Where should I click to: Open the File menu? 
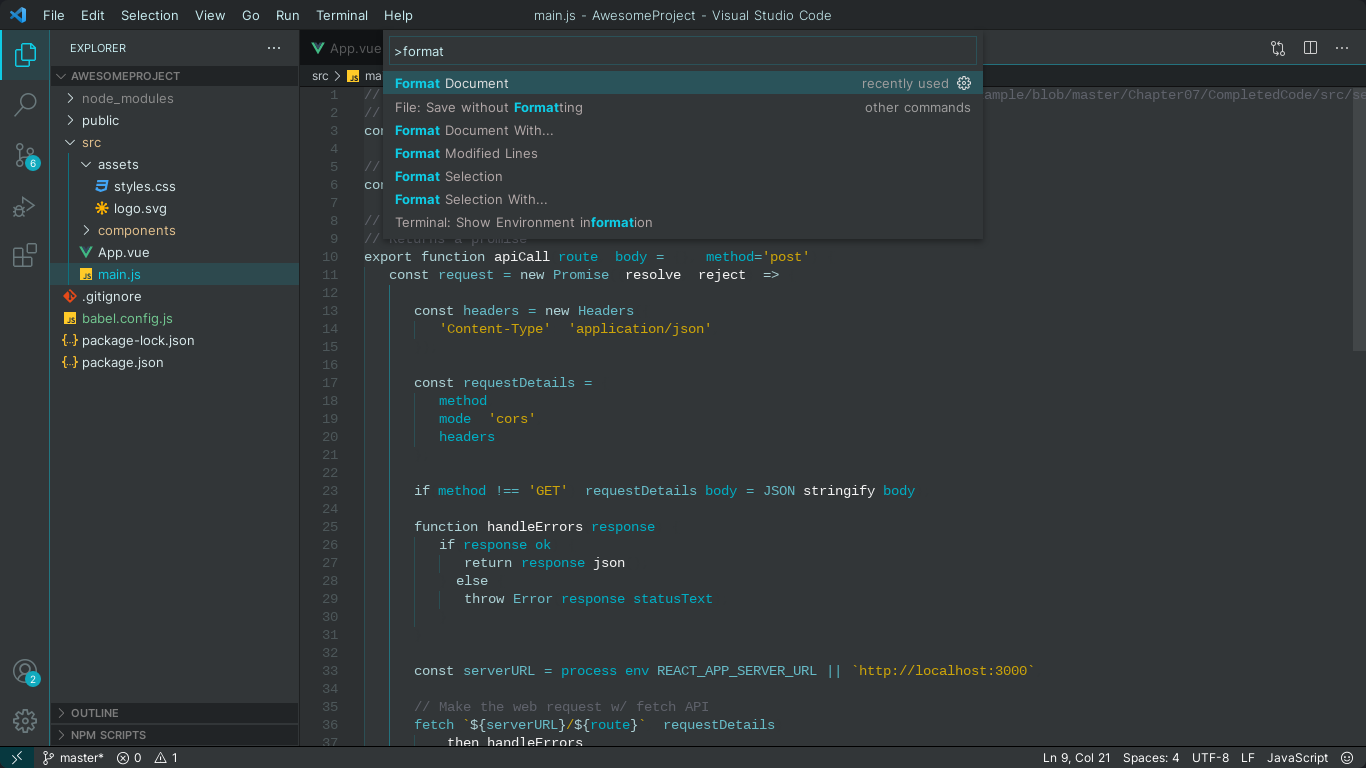(54, 15)
